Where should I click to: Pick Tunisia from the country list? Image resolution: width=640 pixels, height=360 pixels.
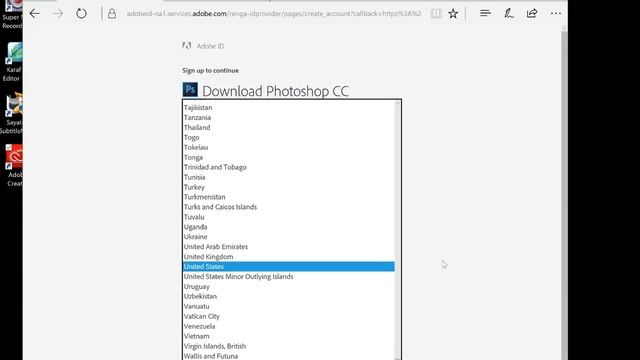click(x=289, y=177)
